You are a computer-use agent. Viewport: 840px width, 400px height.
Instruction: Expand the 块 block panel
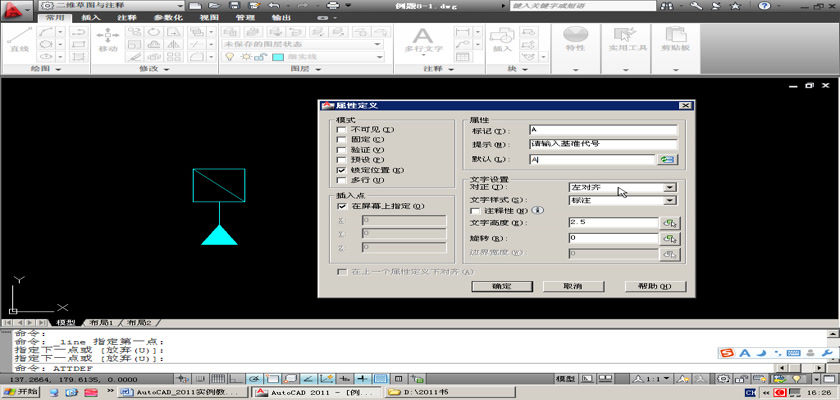click(518, 69)
